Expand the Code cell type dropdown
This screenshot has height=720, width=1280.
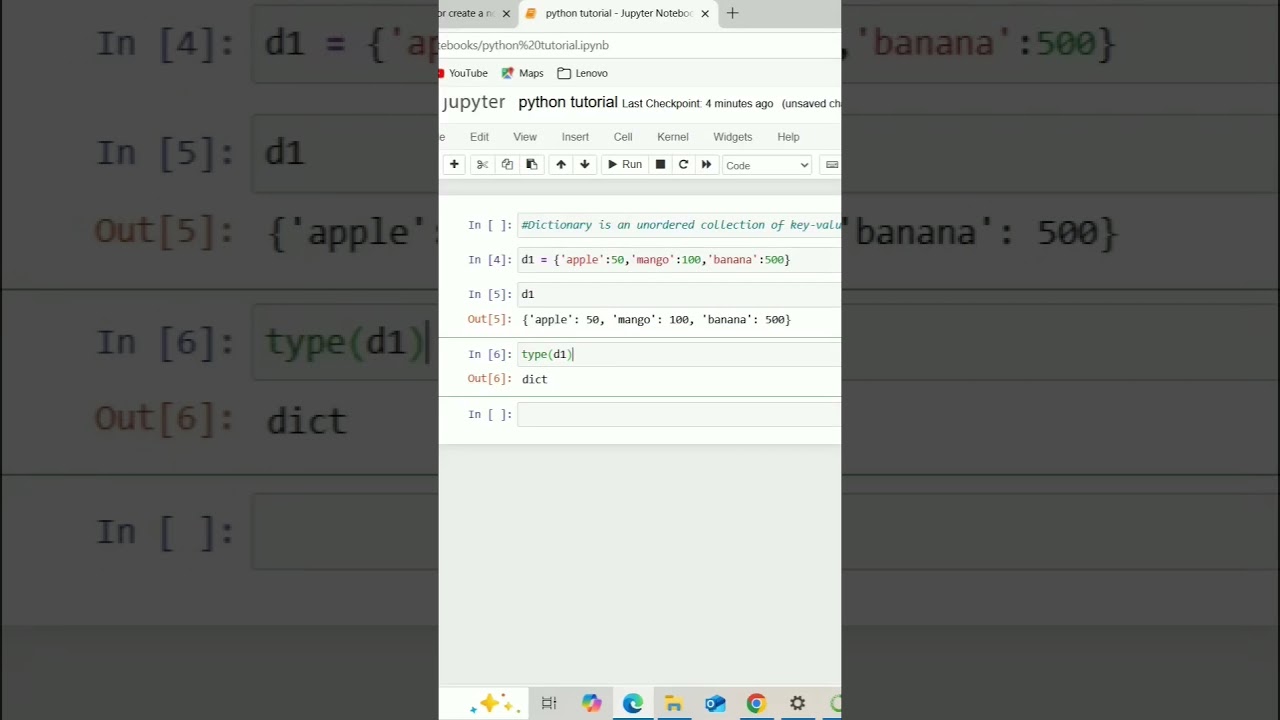pyautogui.click(x=767, y=166)
